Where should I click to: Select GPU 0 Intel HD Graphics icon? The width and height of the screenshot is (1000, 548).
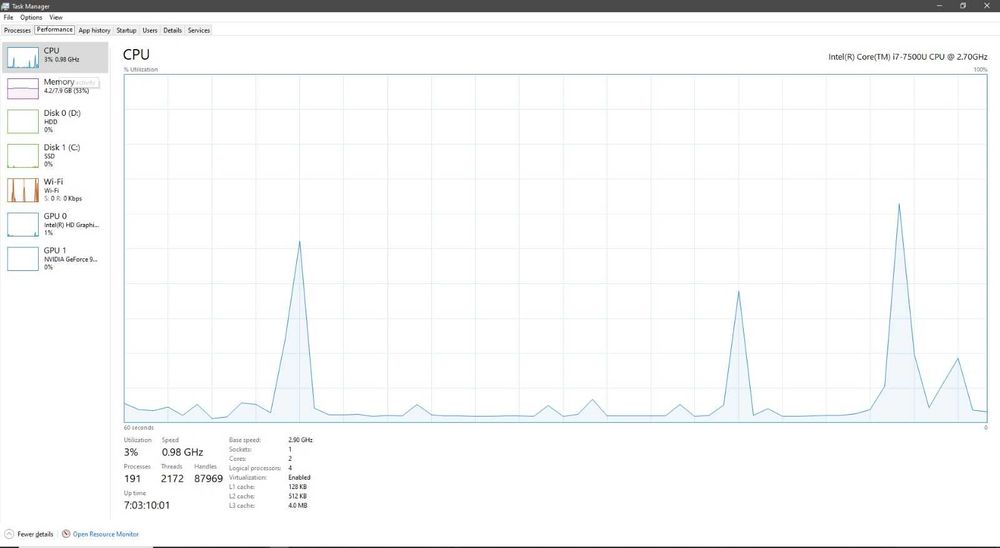coord(23,225)
